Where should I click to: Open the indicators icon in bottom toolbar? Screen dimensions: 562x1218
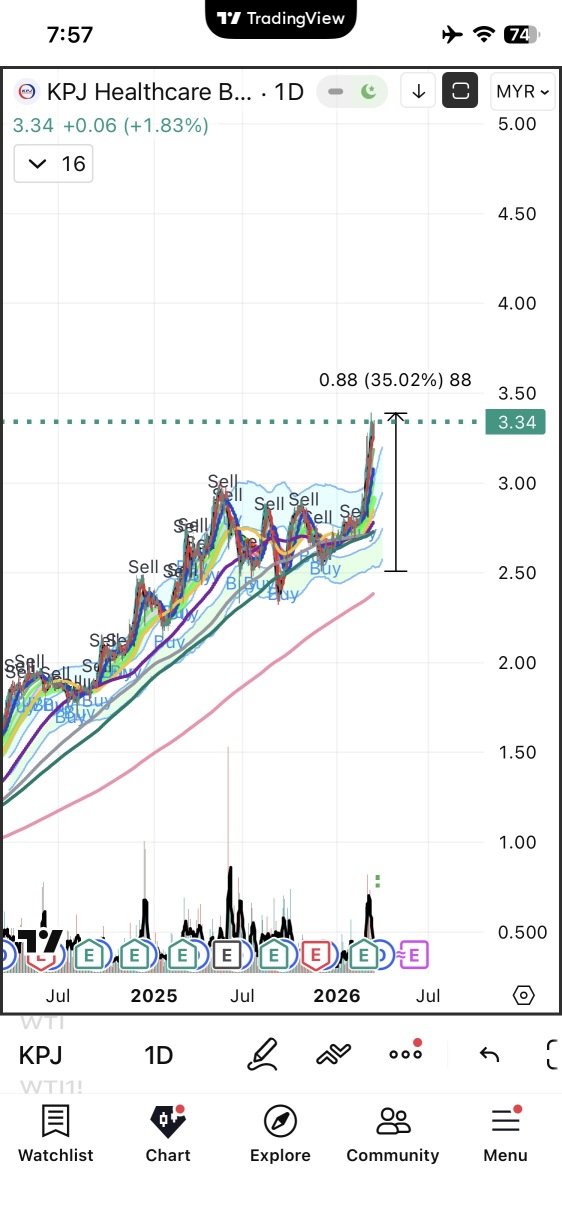(x=334, y=1053)
